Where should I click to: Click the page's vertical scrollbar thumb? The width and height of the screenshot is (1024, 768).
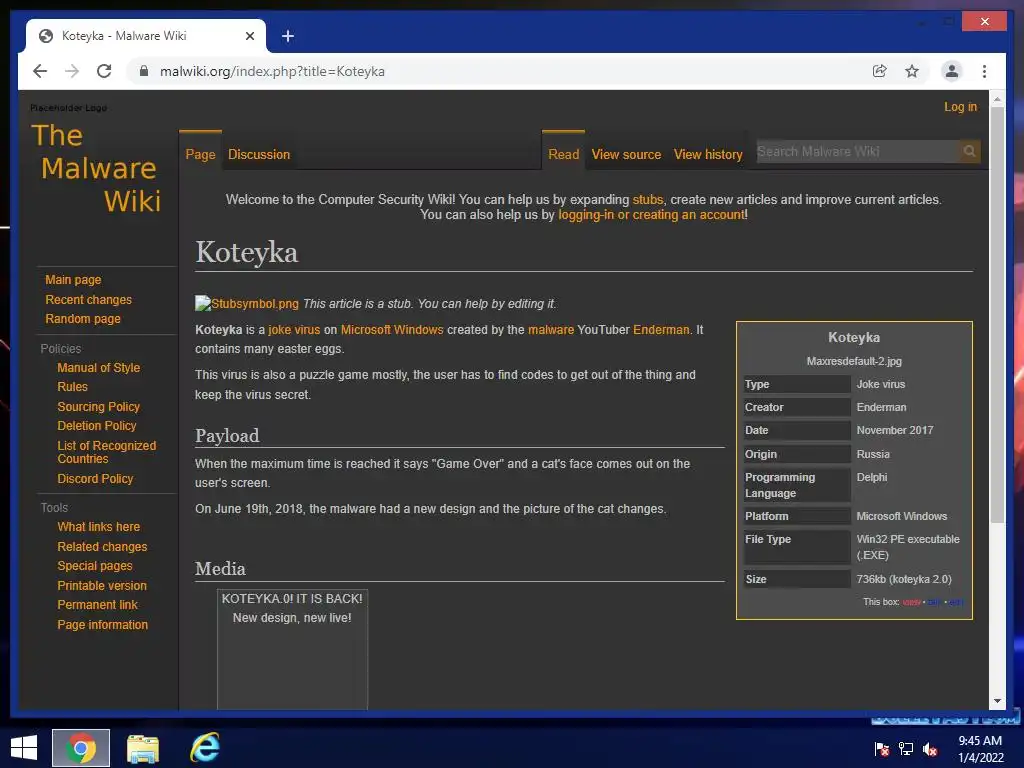(997, 313)
